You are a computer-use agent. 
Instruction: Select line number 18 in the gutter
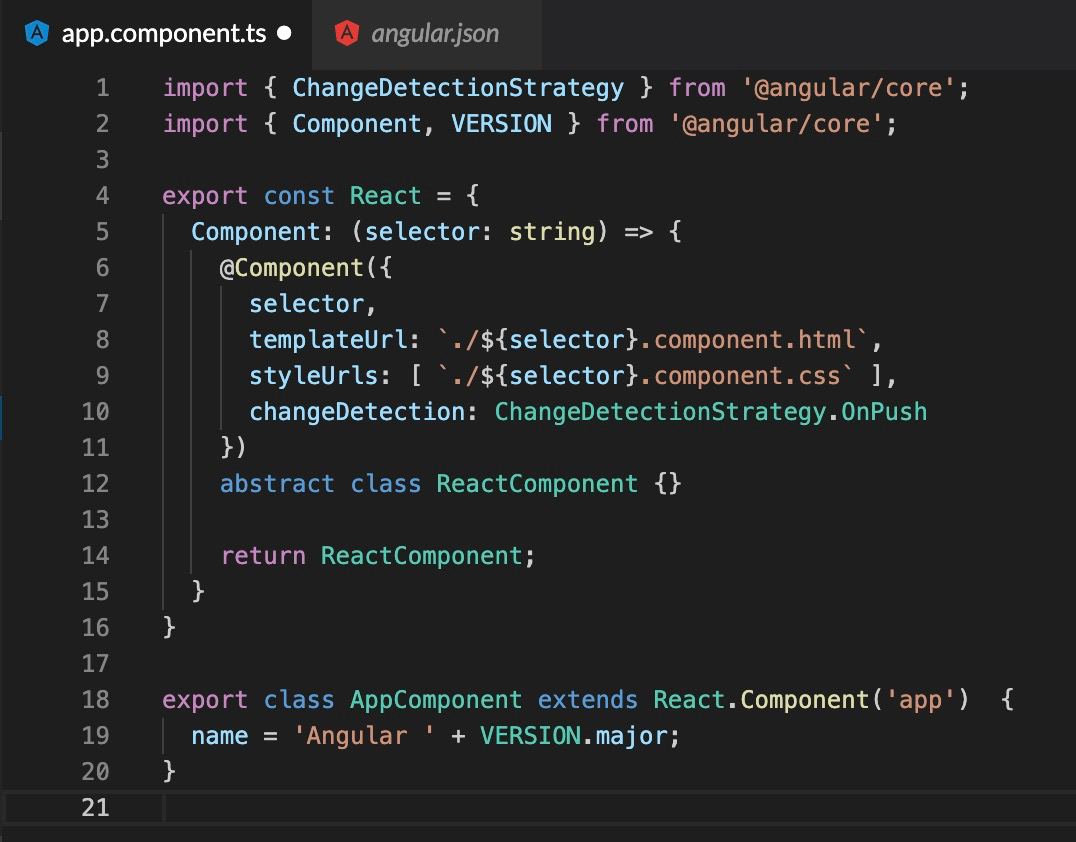[x=95, y=699]
